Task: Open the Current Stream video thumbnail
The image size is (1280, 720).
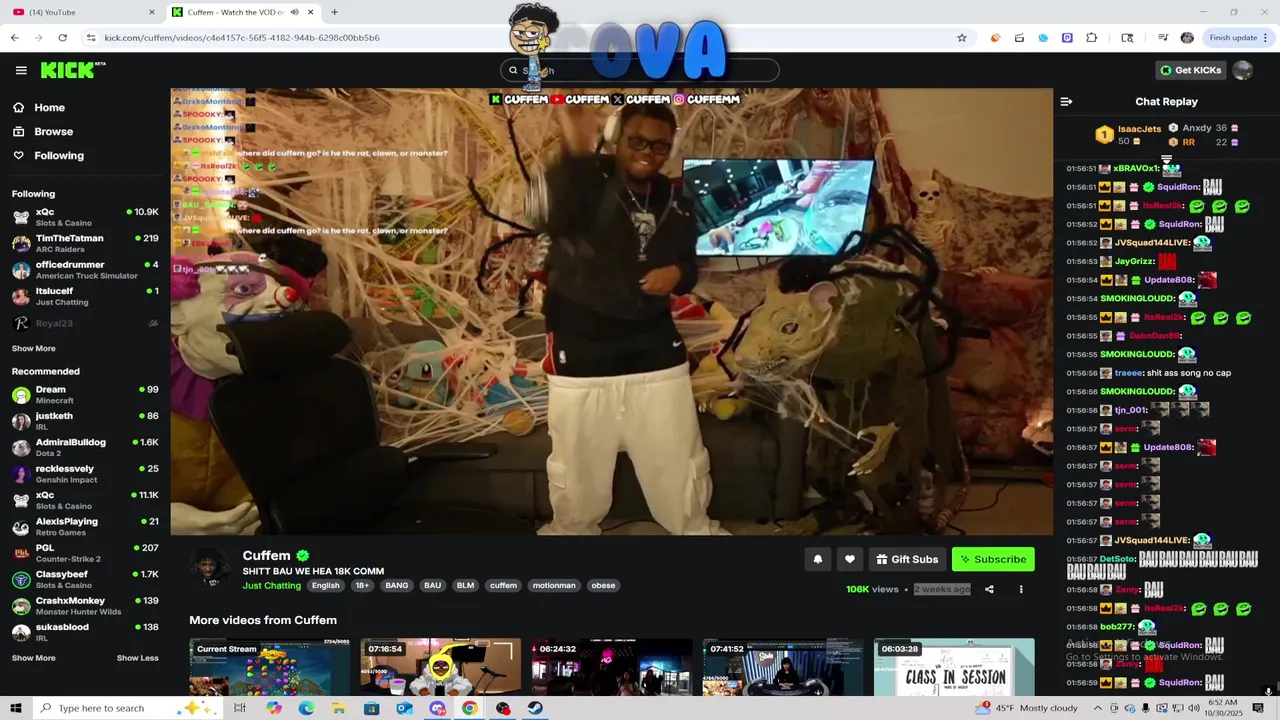Action: (x=269, y=667)
